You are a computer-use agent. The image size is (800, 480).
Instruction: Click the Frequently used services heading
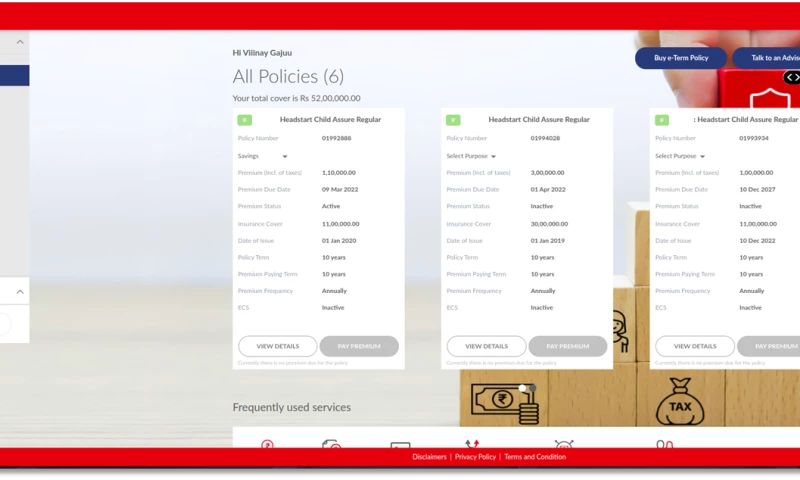[x=292, y=407]
